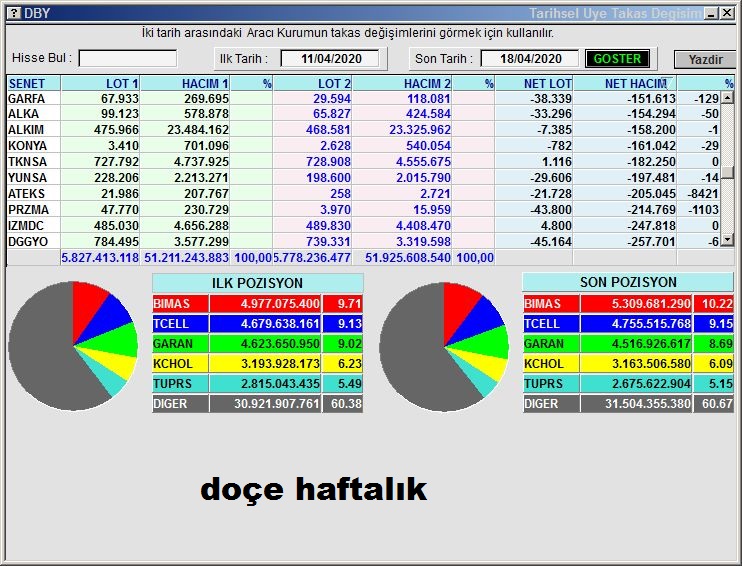Click NET LOT value -43.800

551,210
